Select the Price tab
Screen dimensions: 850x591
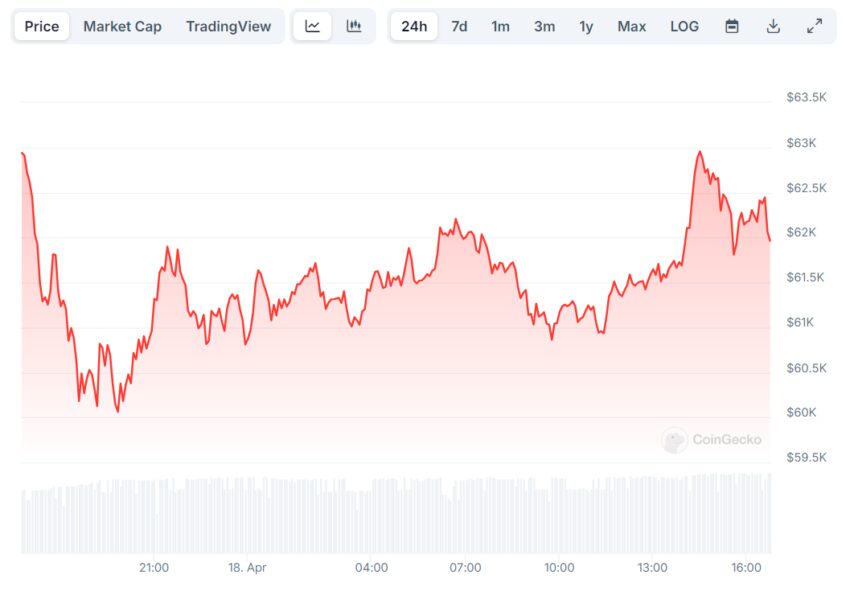pos(42,26)
